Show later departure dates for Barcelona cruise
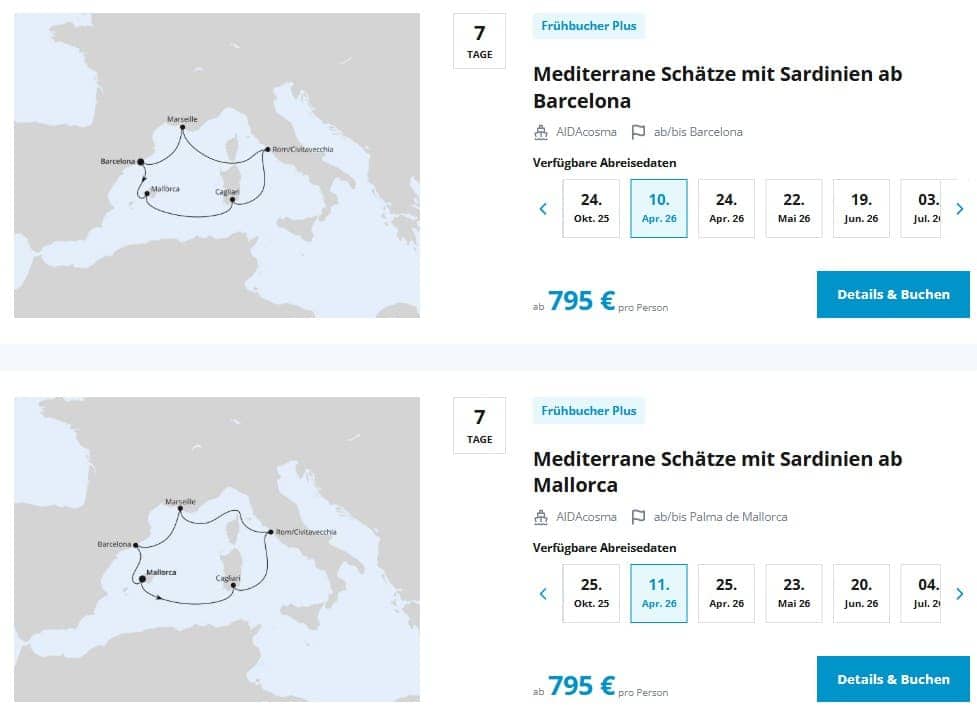 click(960, 209)
